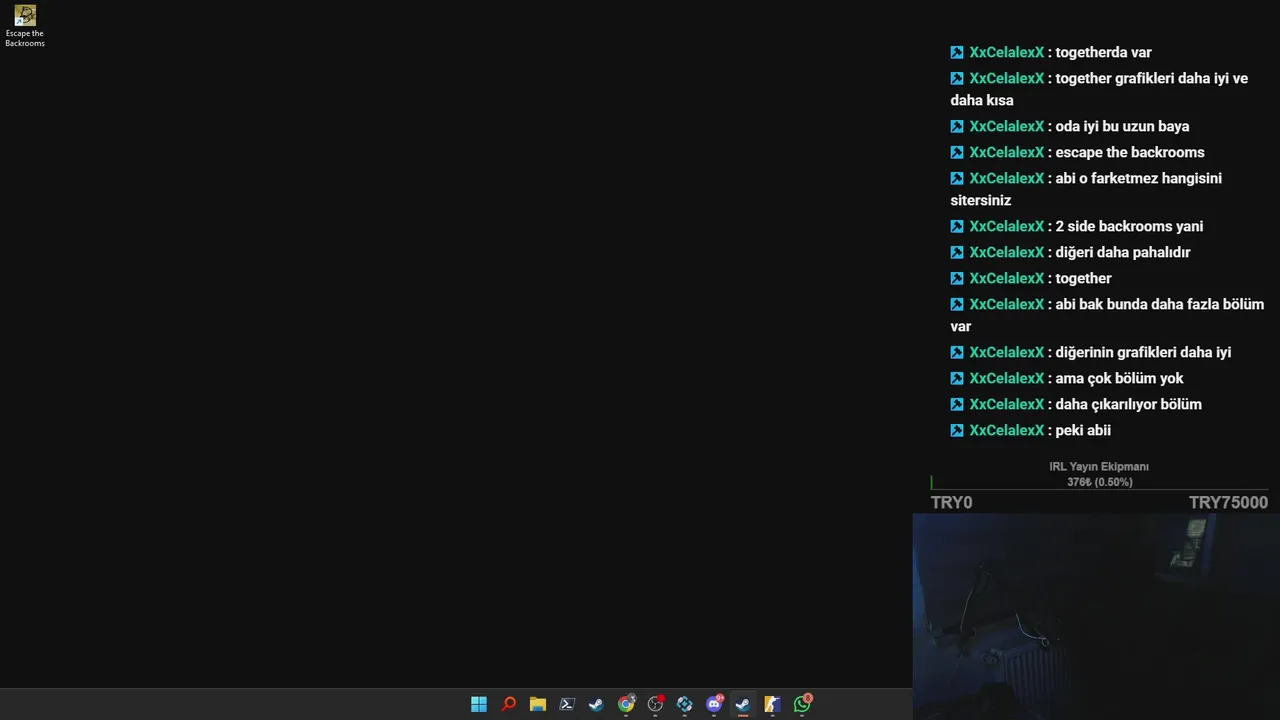Select the 'togetherda var' chat message text
1280x720 pixels.
pyautogui.click(x=1103, y=52)
